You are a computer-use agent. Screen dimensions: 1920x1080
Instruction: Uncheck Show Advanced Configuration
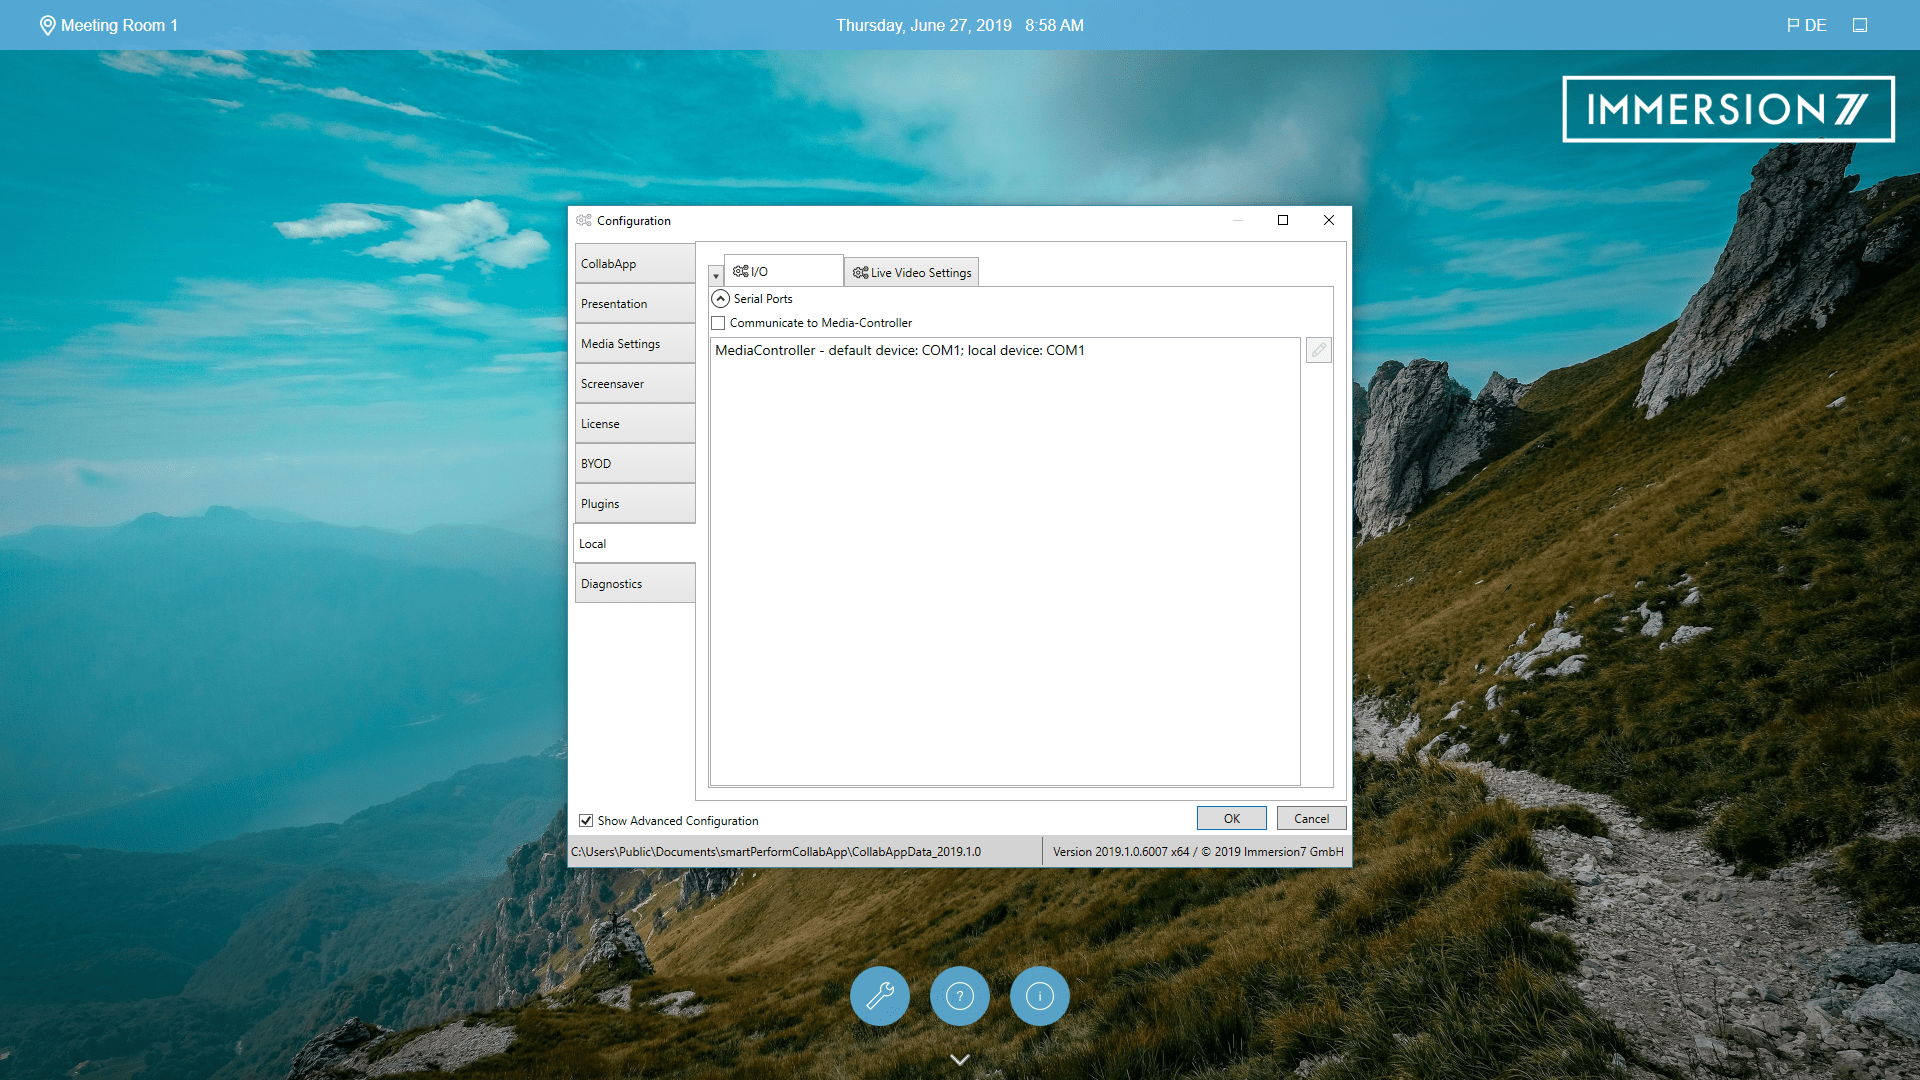pyautogui.click(x=586, y=820)
